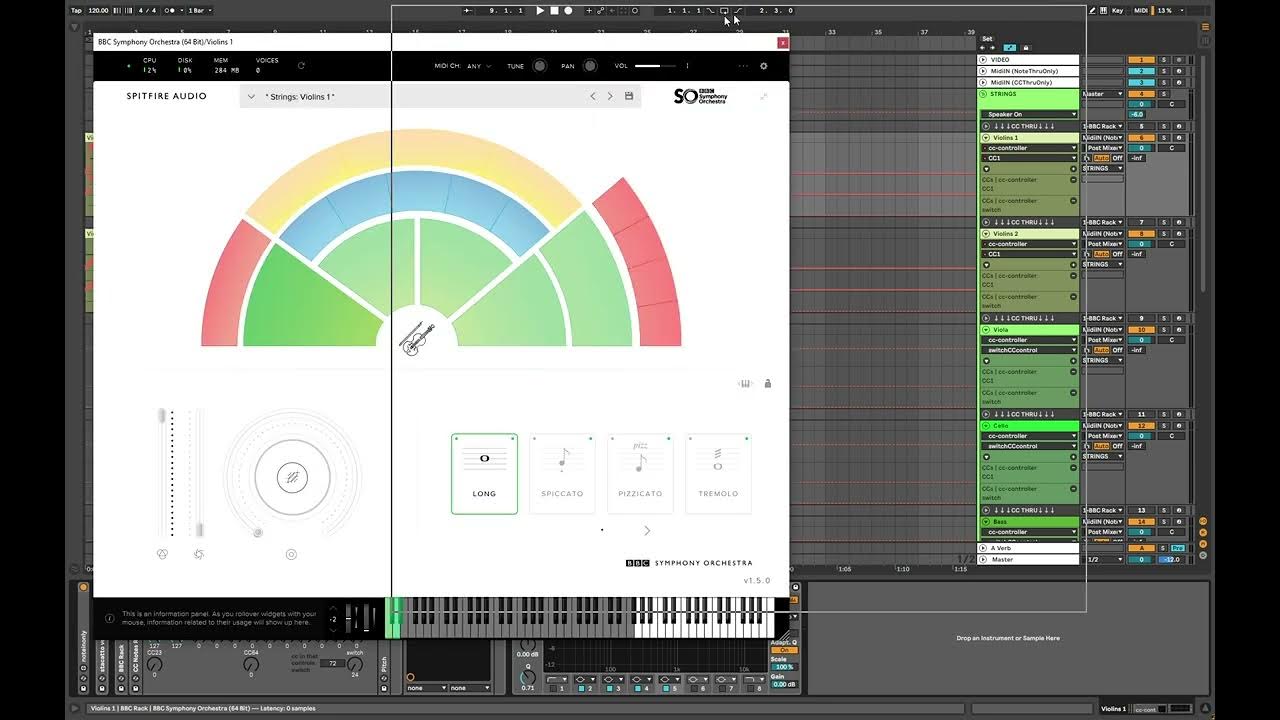Select the A Verb return track
This screenshot has width=1280, height=720.
[x=1029, y=548]
